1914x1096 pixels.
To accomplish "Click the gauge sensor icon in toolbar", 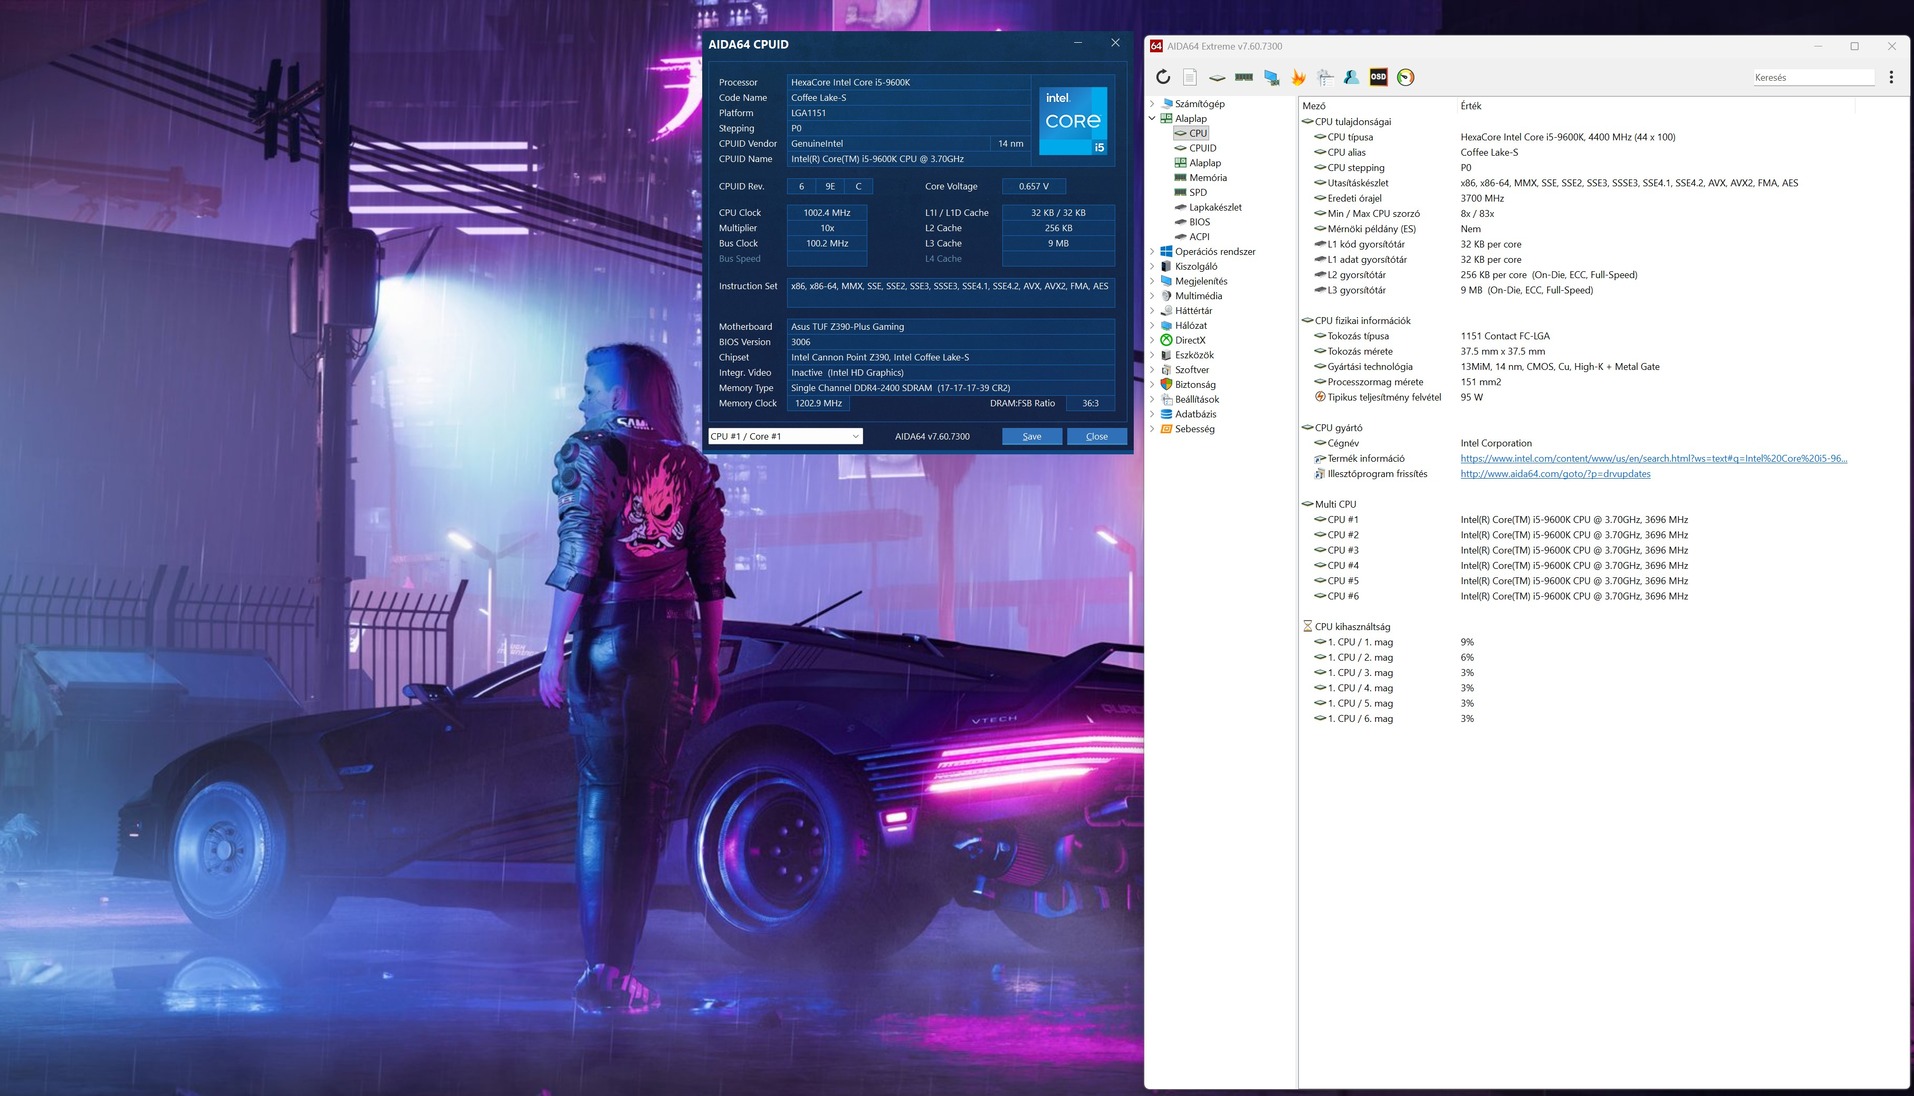I will 1406,77.
